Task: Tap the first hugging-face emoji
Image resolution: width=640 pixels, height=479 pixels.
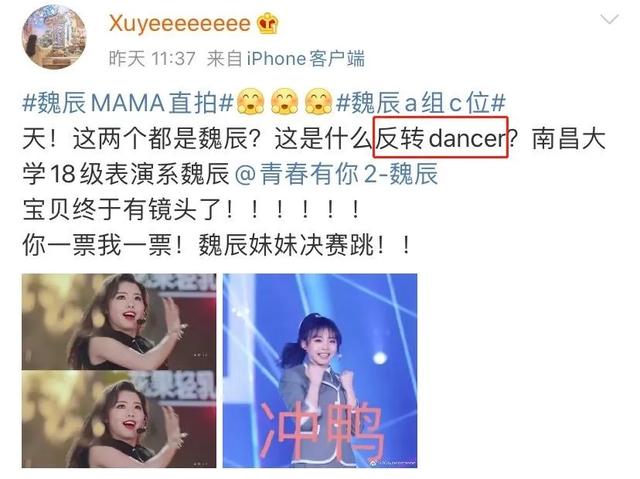Action: coord(251,102)
